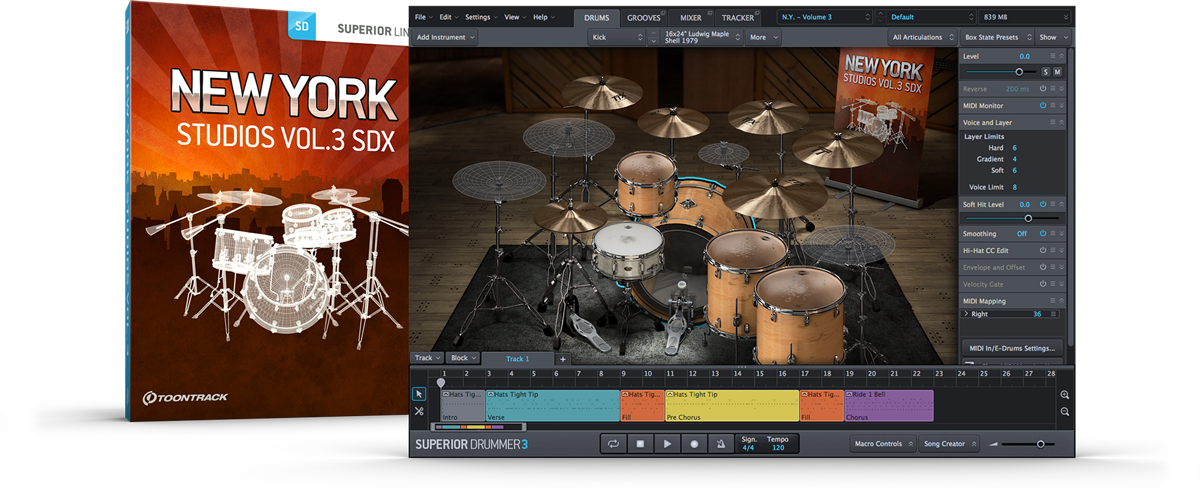Screen dimensions: 1200x493
Task: Collapse the Voice and Layer section
Action: click(1061, 122)
